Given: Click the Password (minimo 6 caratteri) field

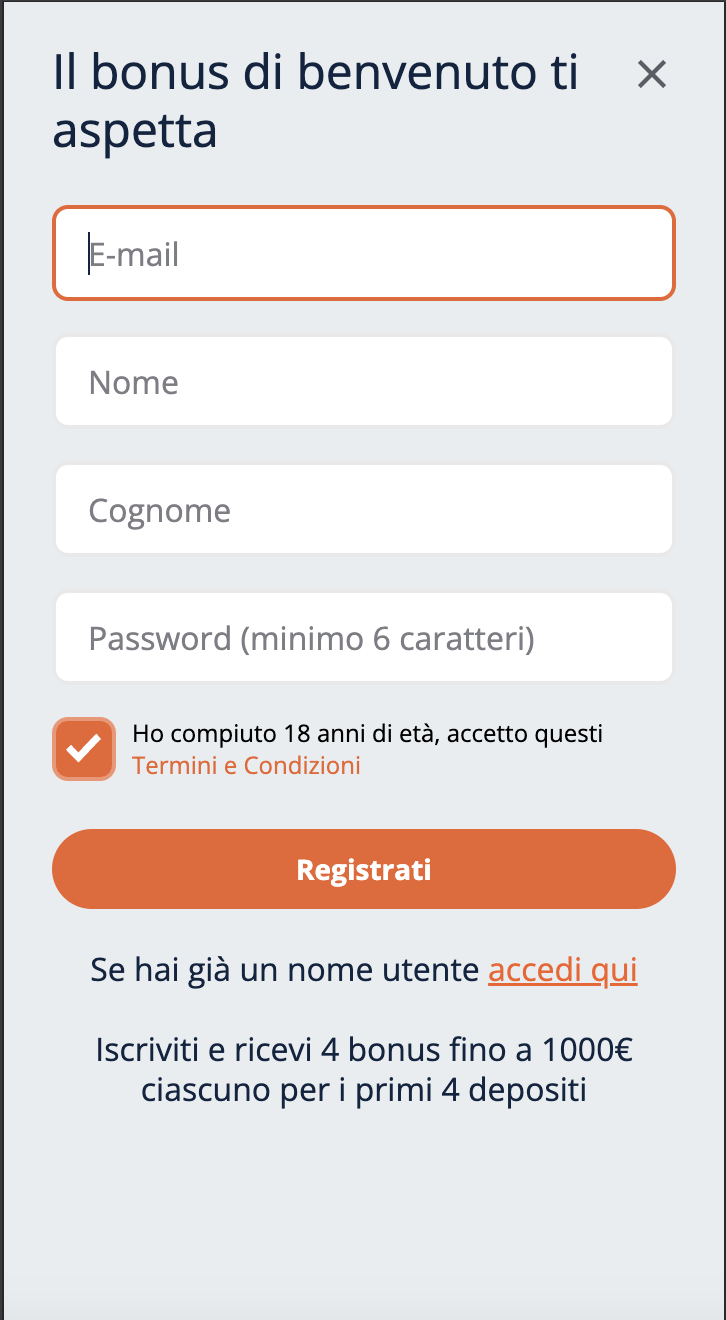Looking at the screenshot, I should click(x=364, y=637).
